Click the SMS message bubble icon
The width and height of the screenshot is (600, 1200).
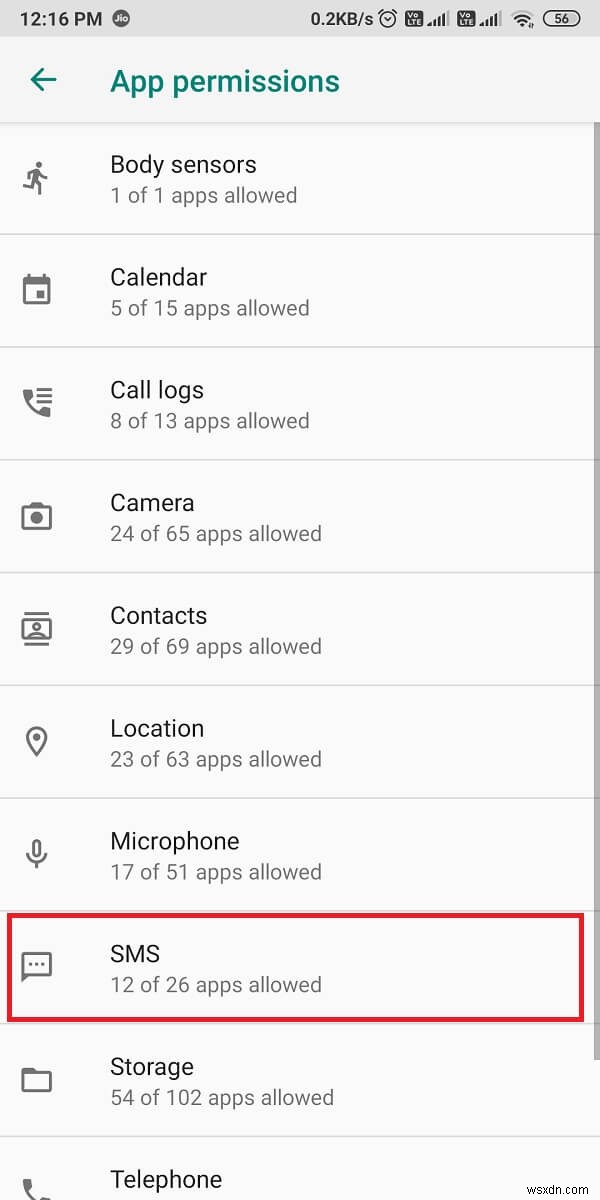tap(38, 967)
